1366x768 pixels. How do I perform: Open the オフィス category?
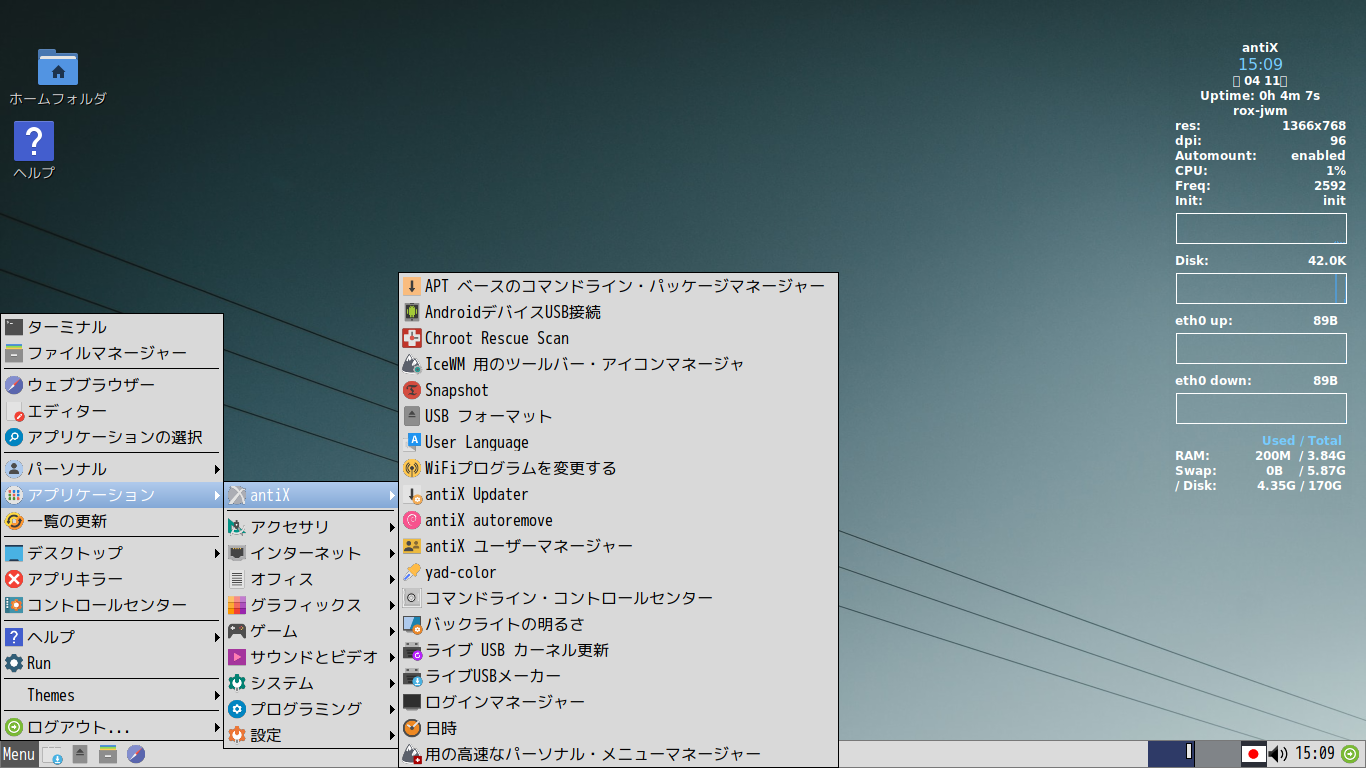pyautogui.click(x=311, y=579)
